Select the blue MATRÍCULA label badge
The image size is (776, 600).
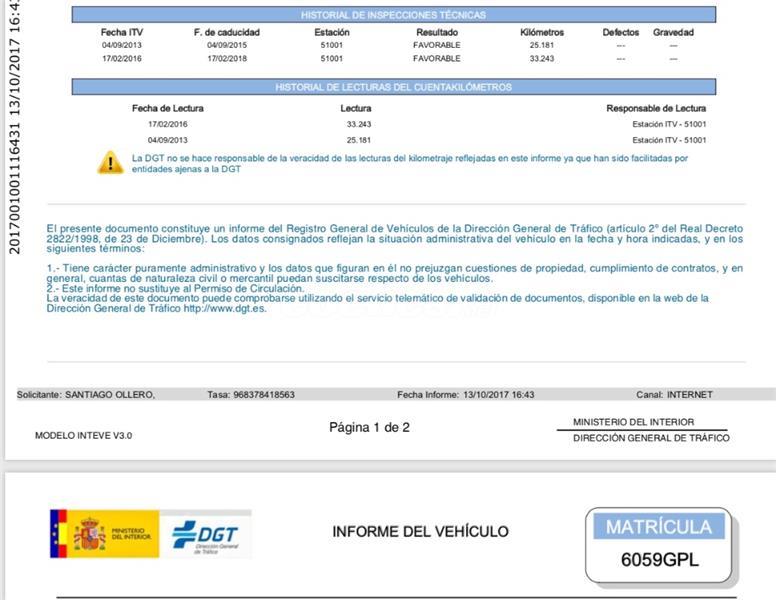pyautogui.click(x=658, y=527)
